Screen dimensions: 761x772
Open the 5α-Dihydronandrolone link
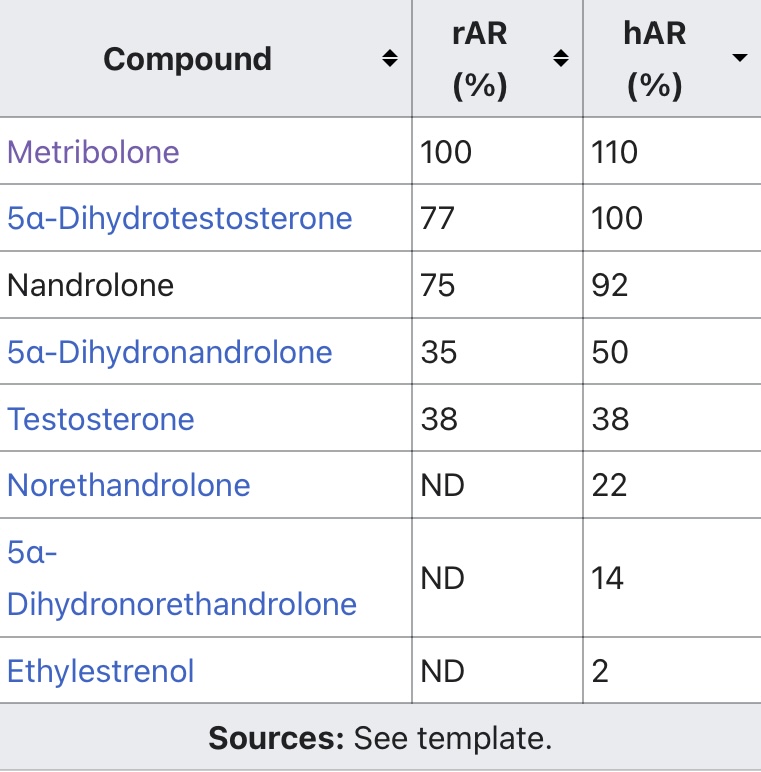(x=170, y=352)
